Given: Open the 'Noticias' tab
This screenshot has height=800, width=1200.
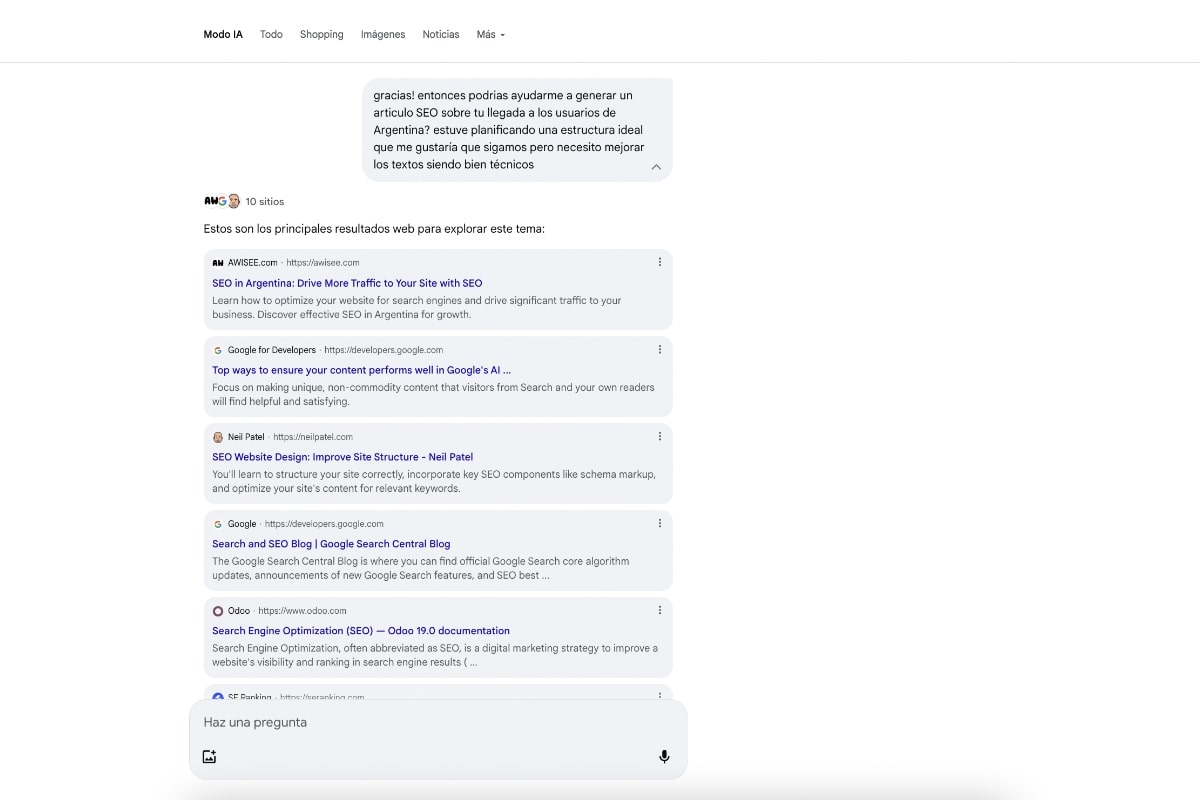Looking at the screenshot, I should pyautogui.click(x=440, y=34).
